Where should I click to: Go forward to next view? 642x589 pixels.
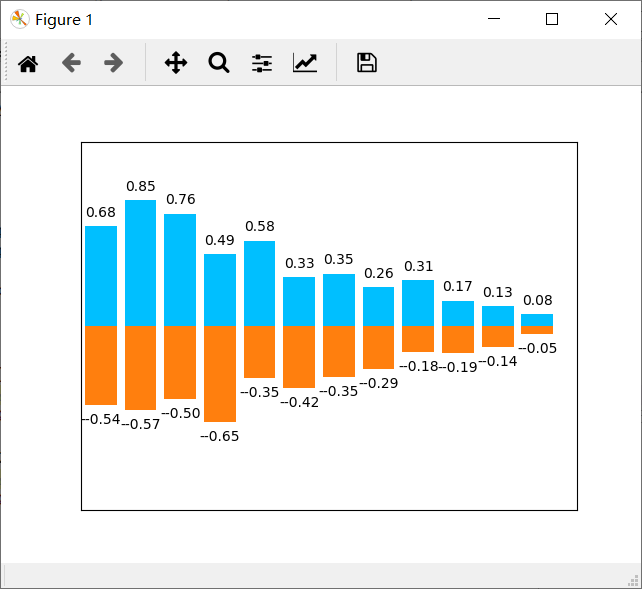tap(113, 63)
